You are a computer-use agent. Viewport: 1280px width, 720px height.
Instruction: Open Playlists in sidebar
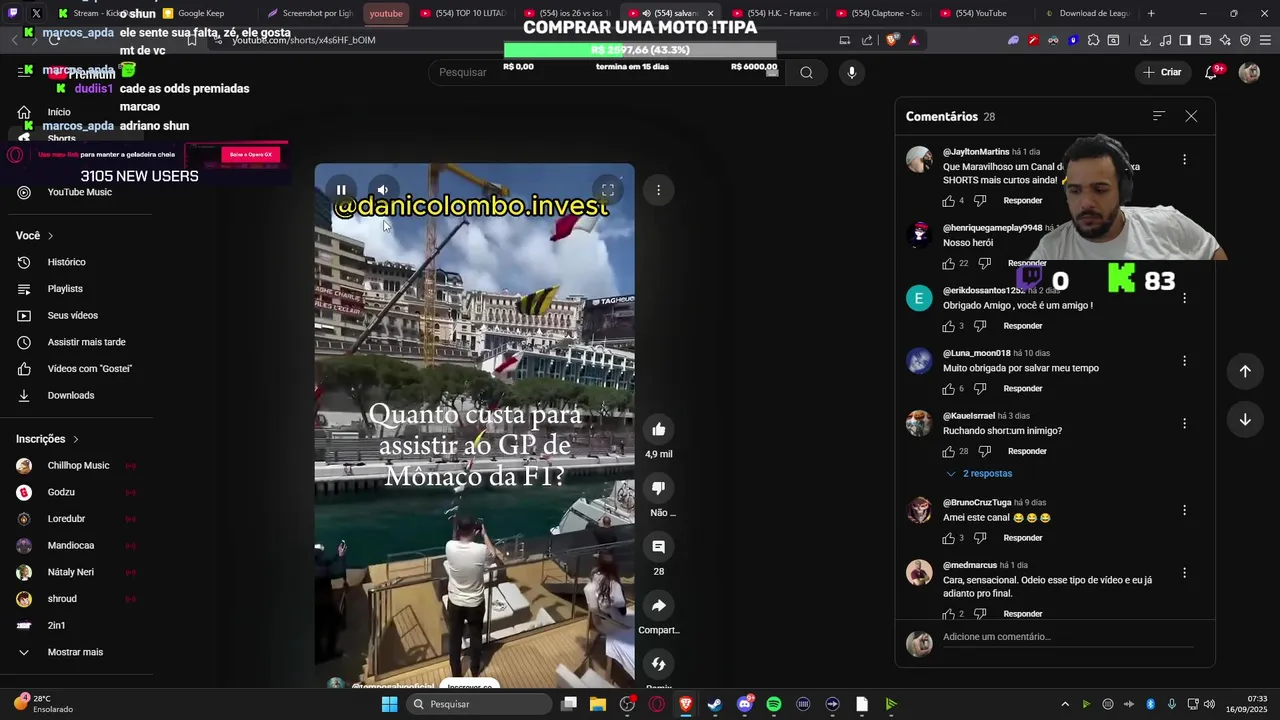click(65, 289)
